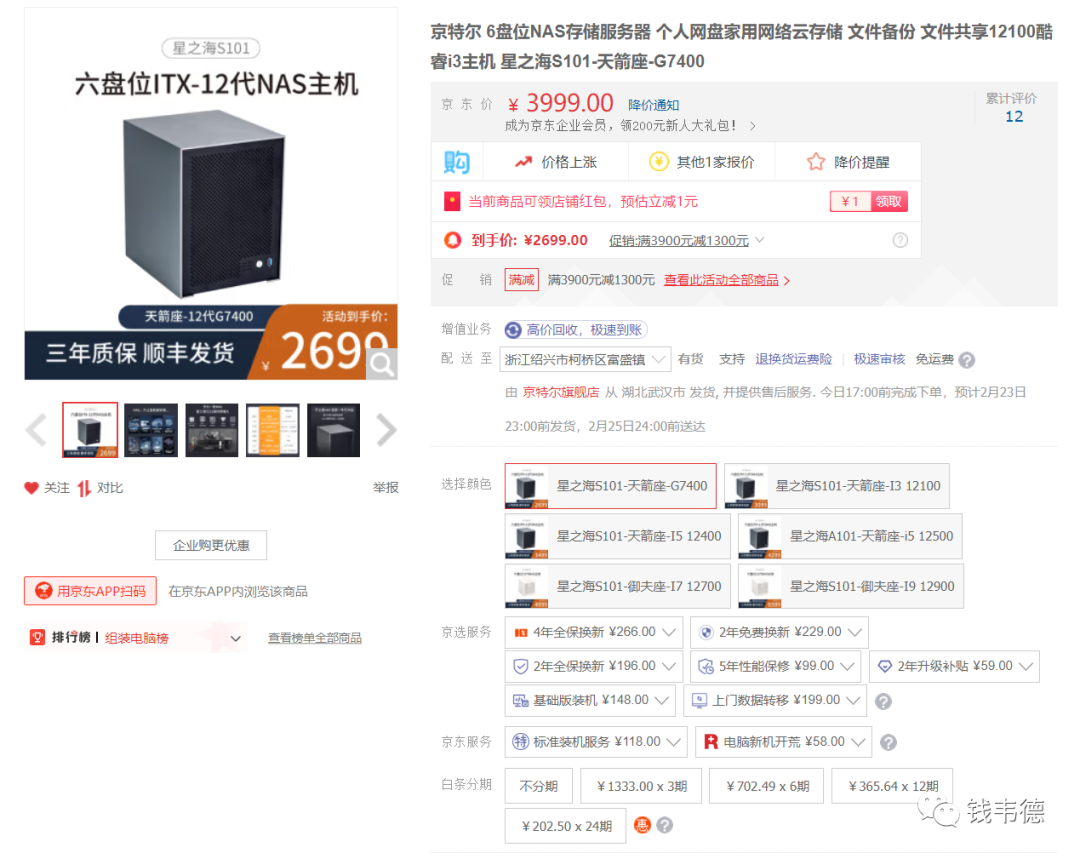Screen dimensions: 1080x859
Task: Click the star icon for 降价提醒
Action: [816, 162]
